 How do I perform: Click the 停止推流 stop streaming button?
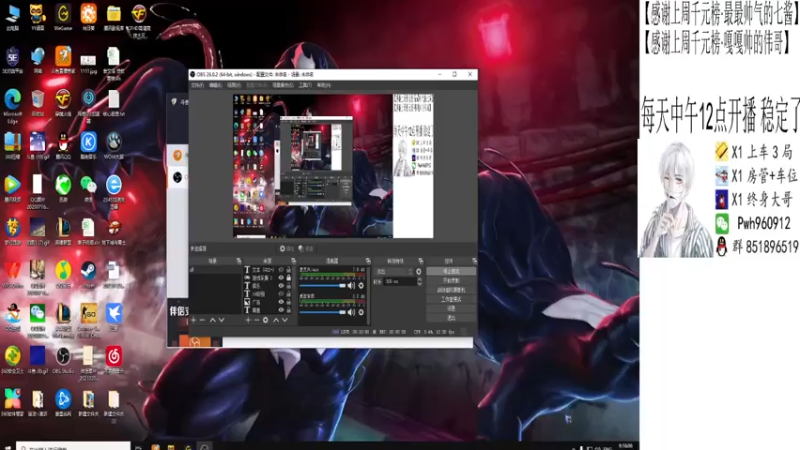[451, 271]
